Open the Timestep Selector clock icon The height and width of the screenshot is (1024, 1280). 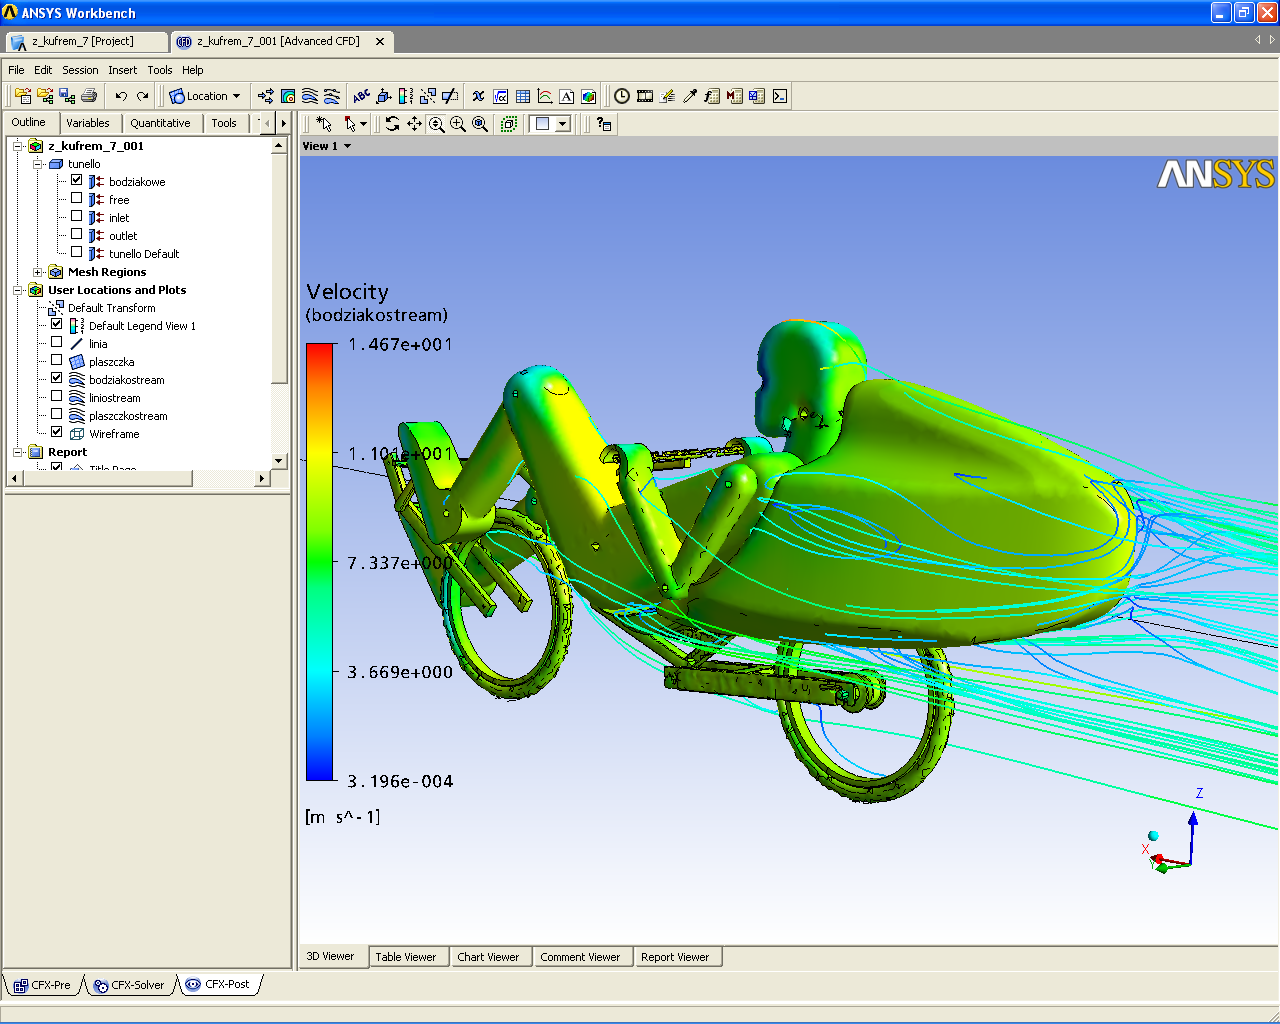[622, 96]
